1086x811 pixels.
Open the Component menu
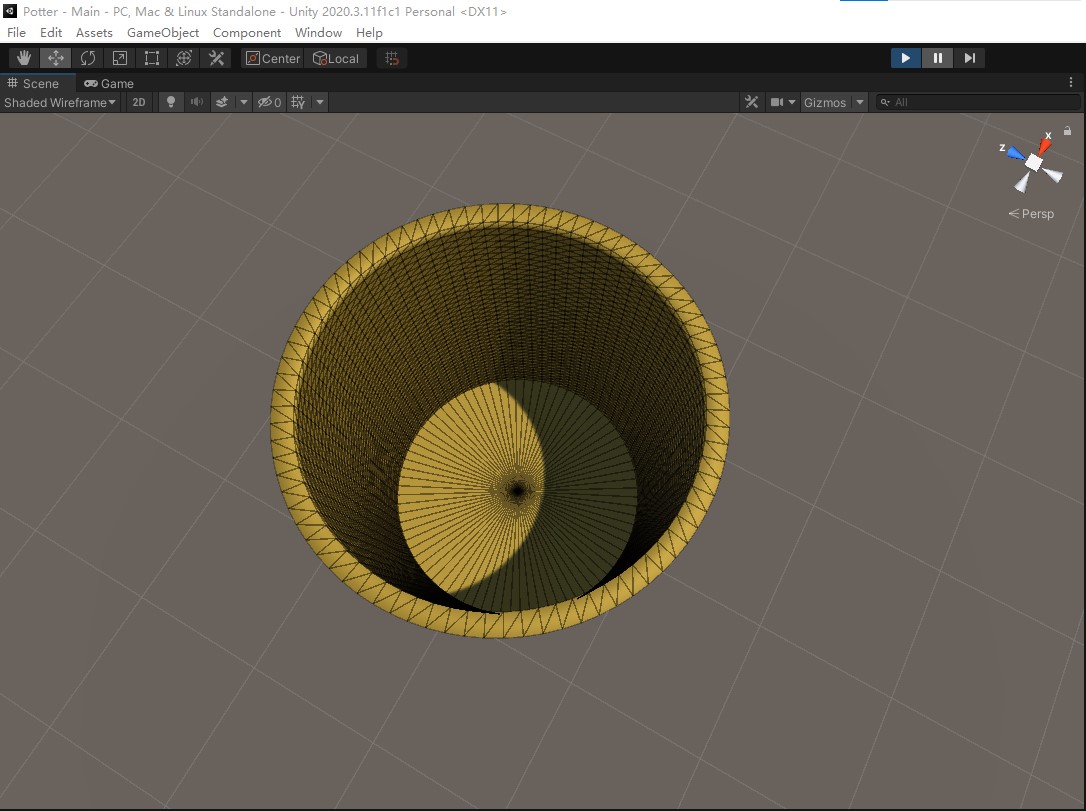(x=247, y=33)
